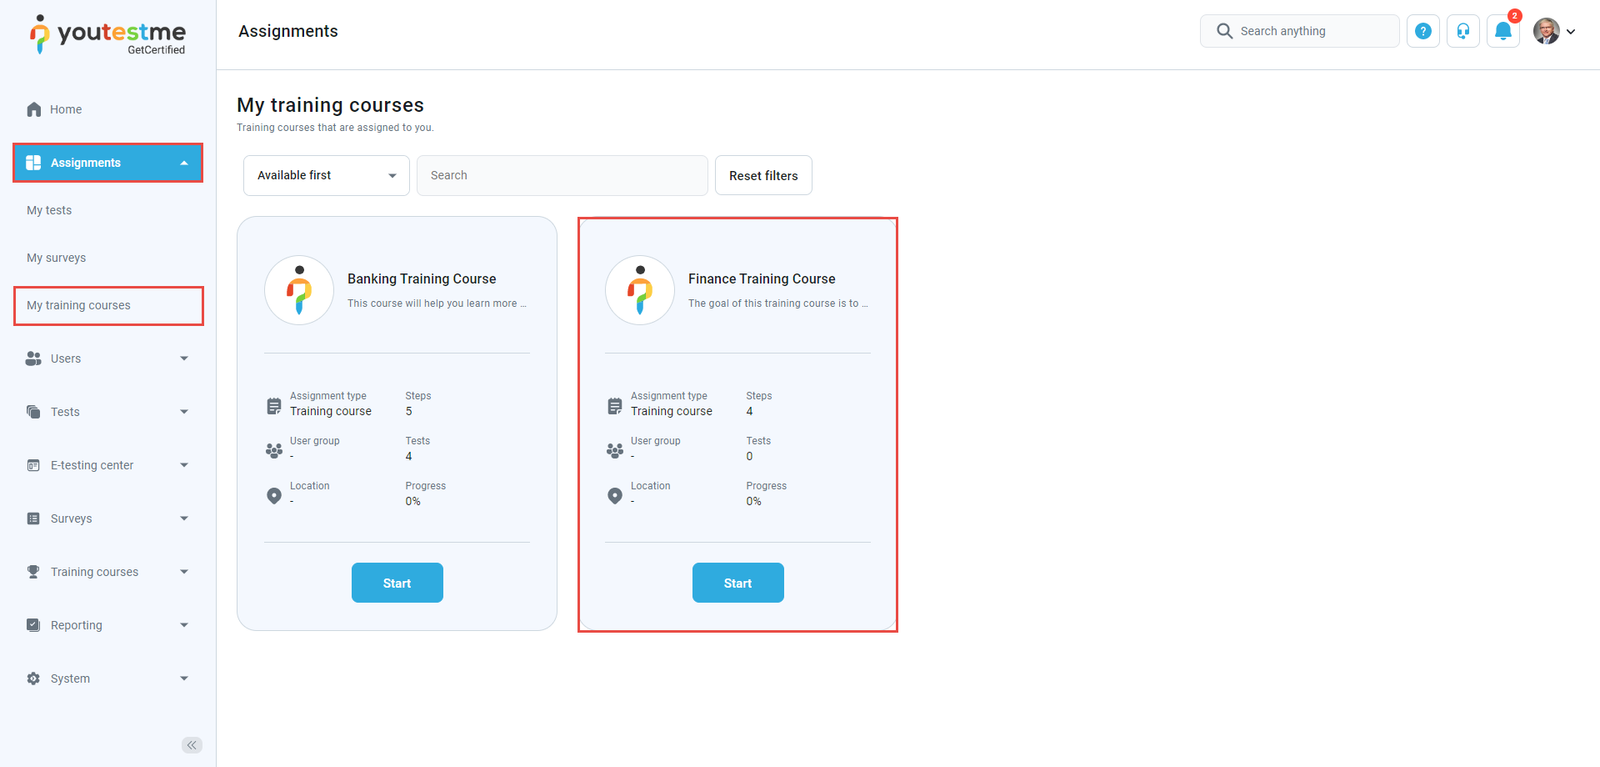Image resolution: width=1600 pixels, height=767 pixels.
Task: Click the System gear icon
Action: [x=33, y=678]
